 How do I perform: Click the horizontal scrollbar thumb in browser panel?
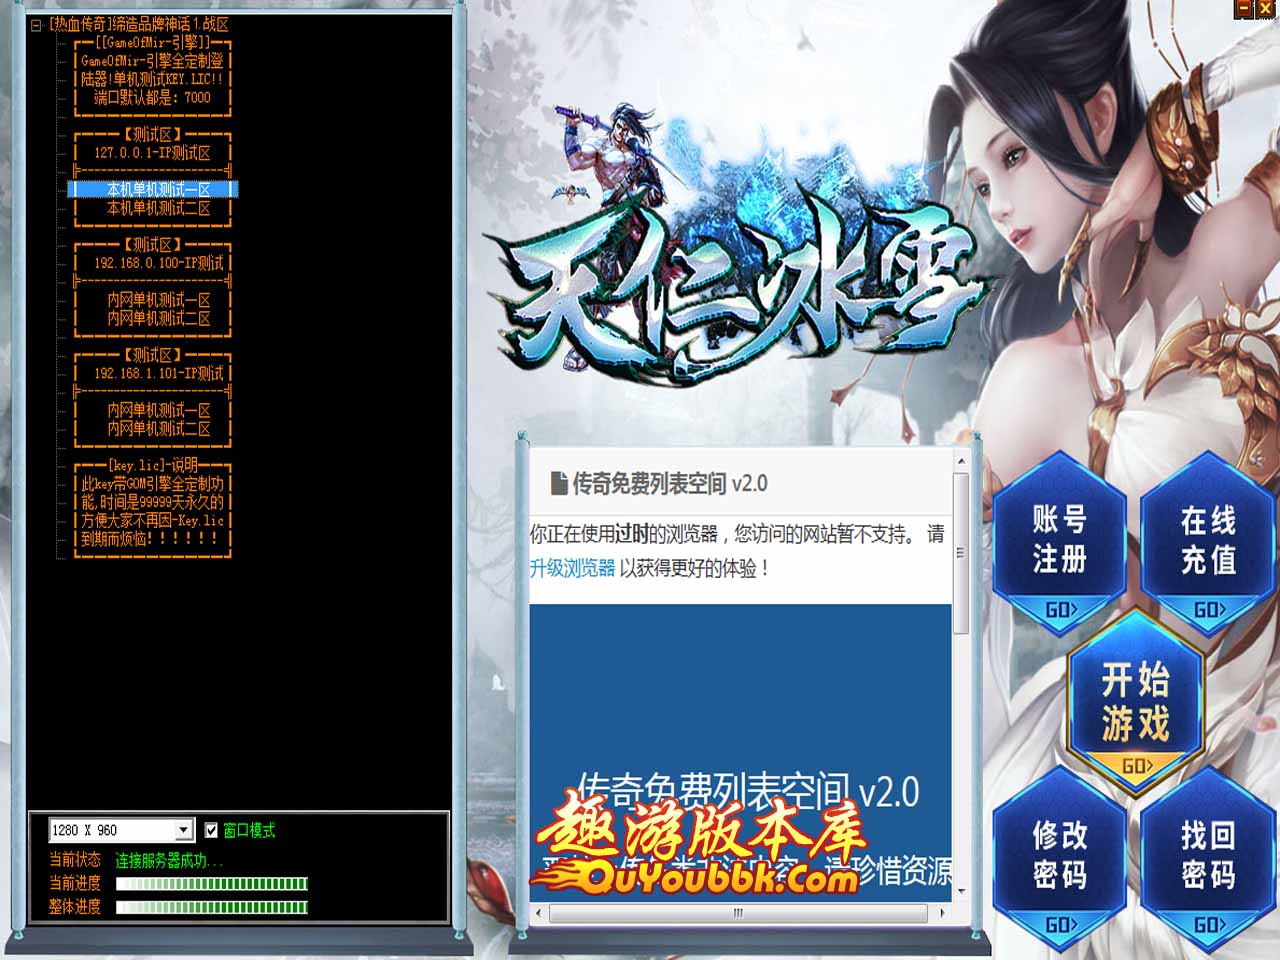pyautogui.click(x=738, y=912)
